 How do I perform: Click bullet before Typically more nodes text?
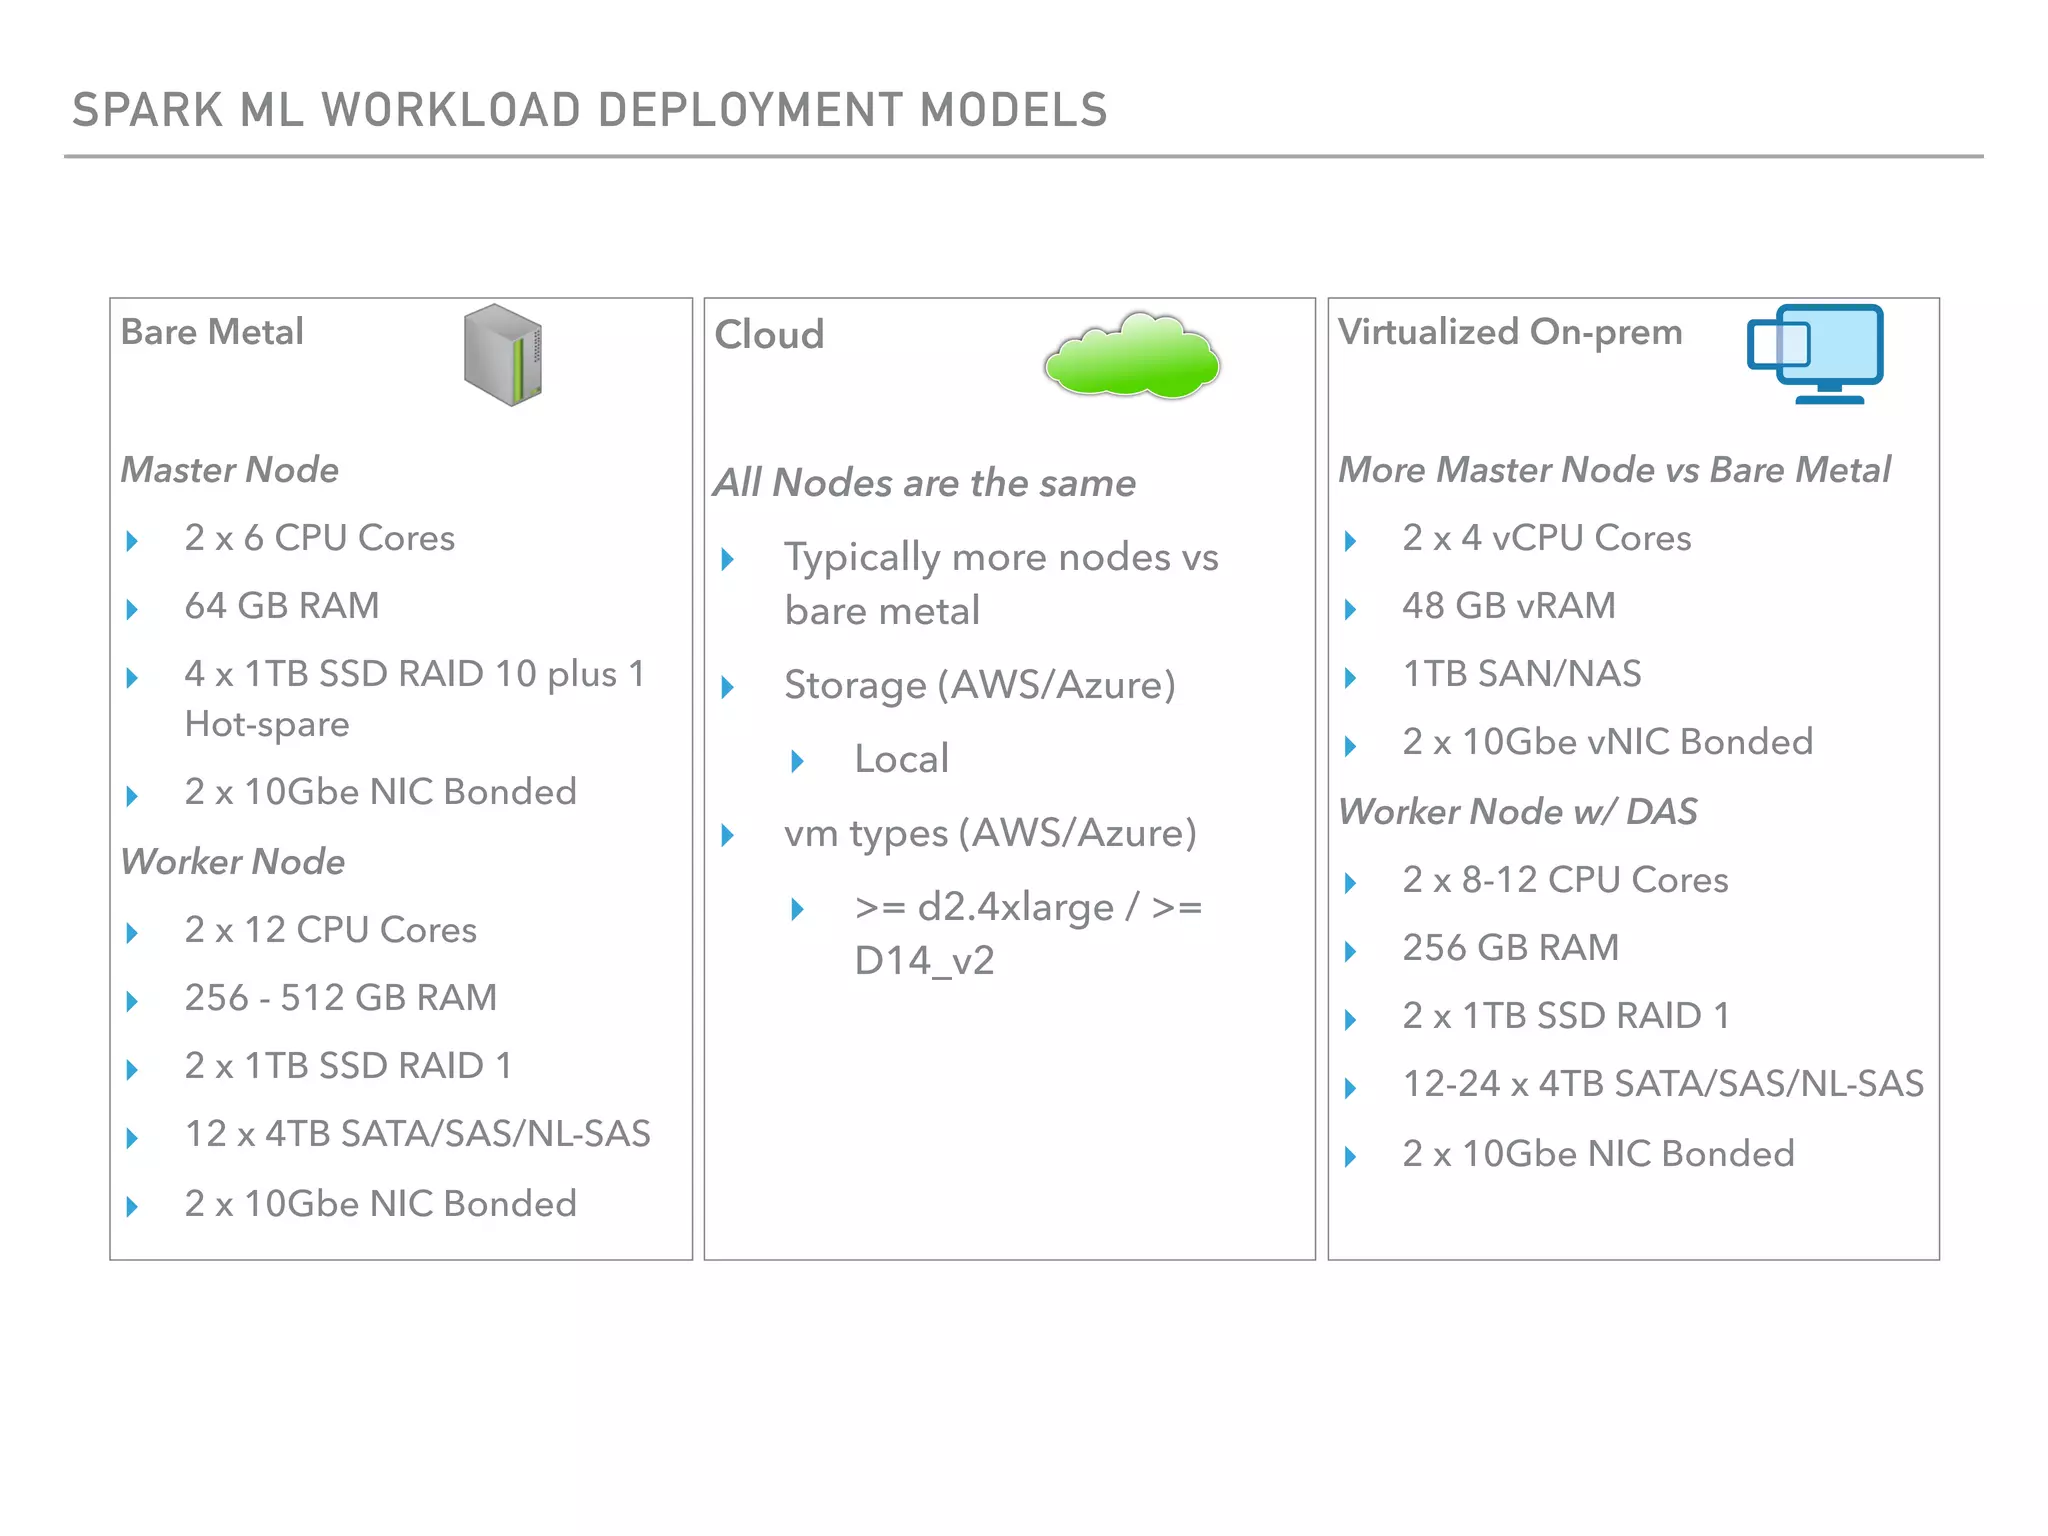point(728,559)
